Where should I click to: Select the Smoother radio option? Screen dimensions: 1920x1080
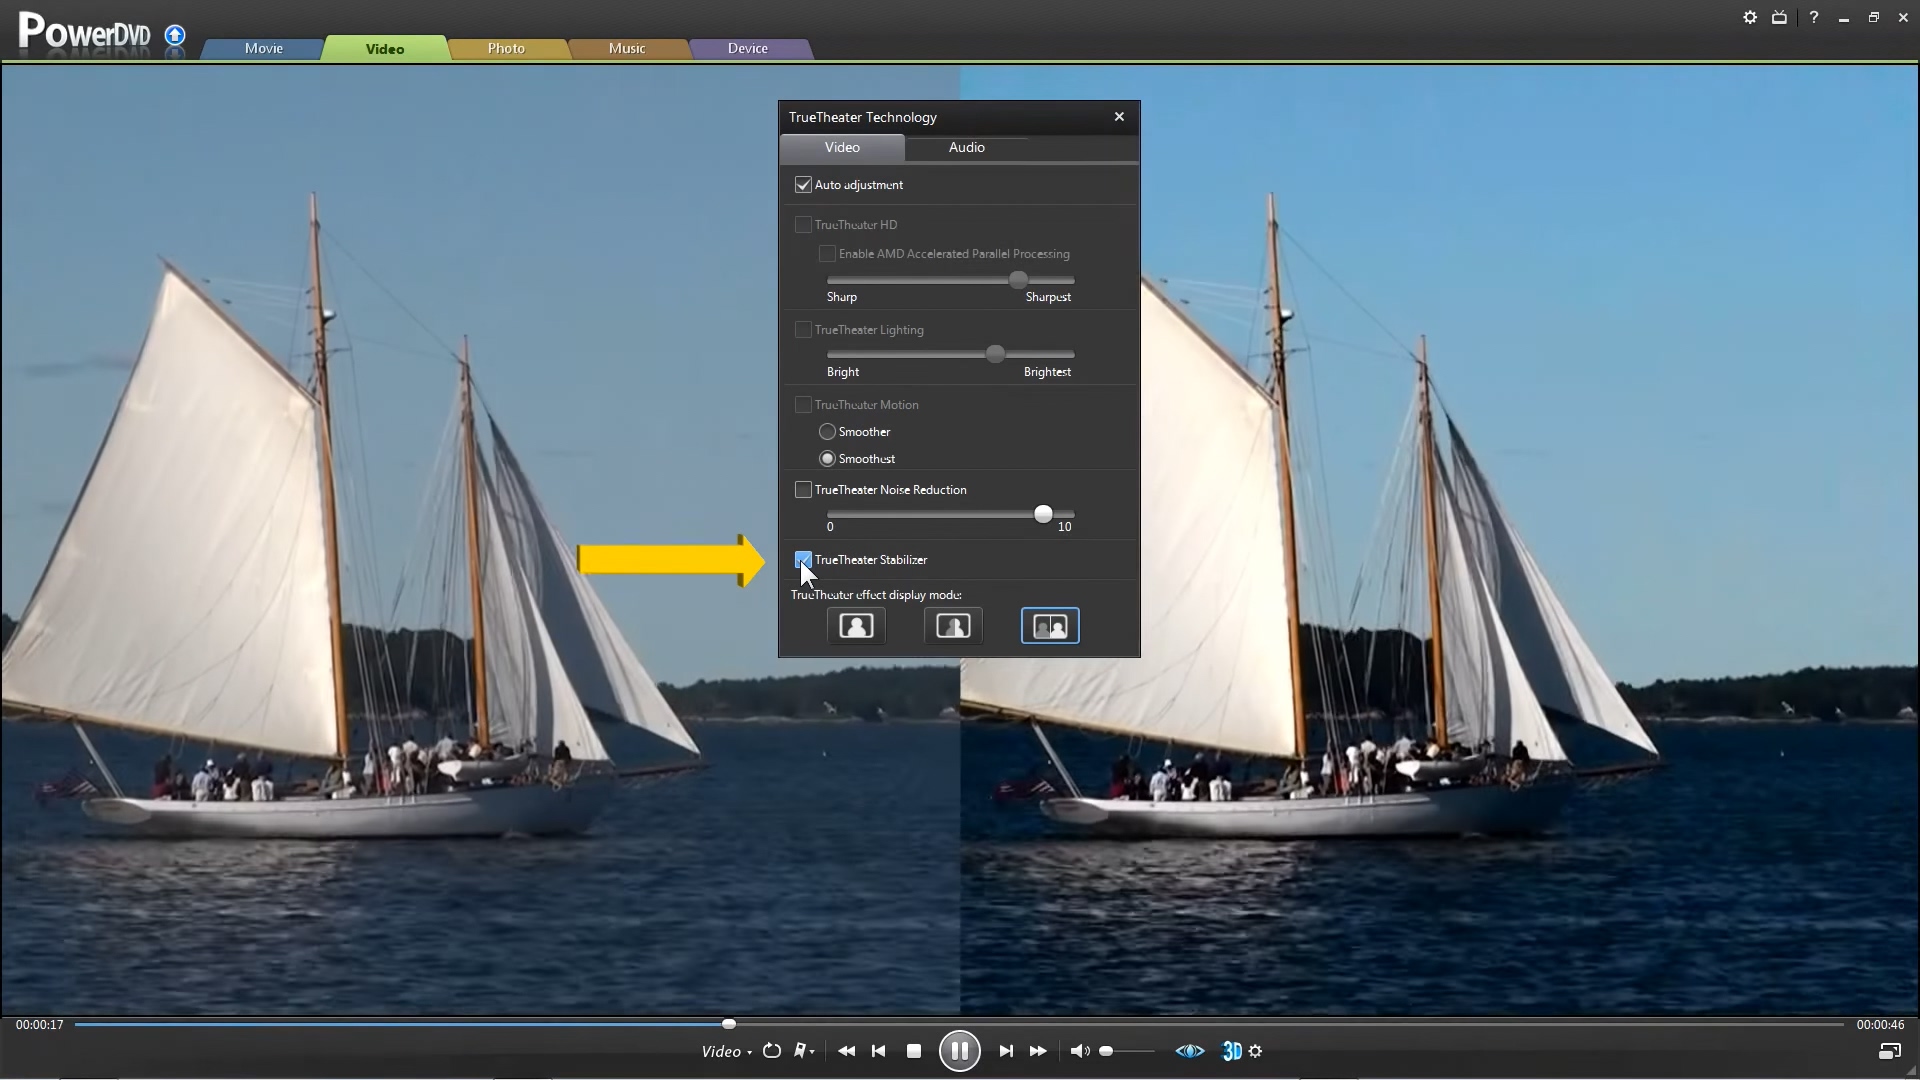click(827, 432)
